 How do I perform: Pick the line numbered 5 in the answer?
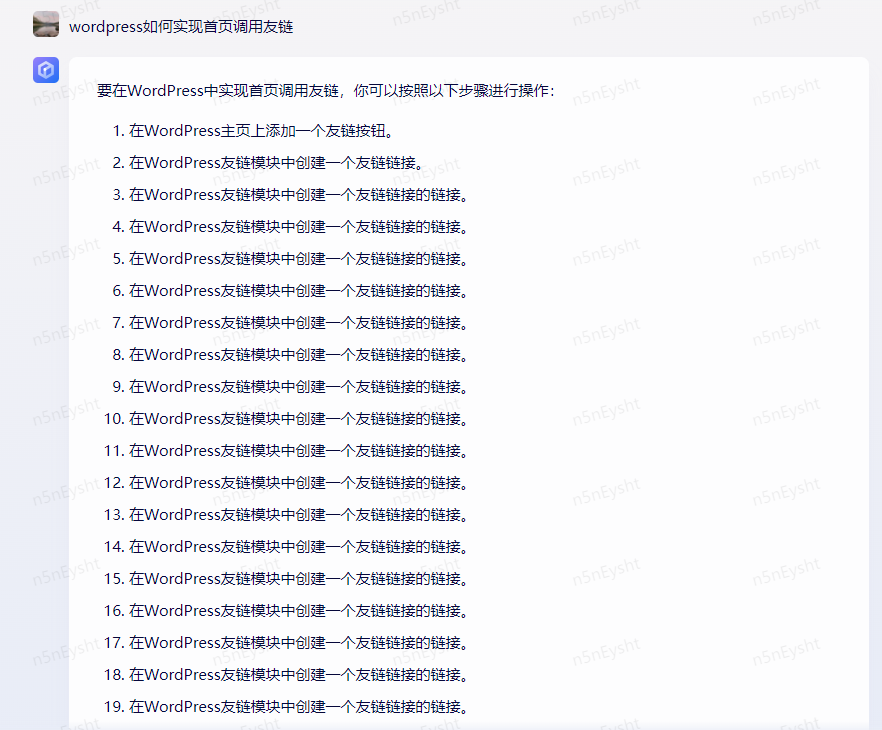point(298,259)
